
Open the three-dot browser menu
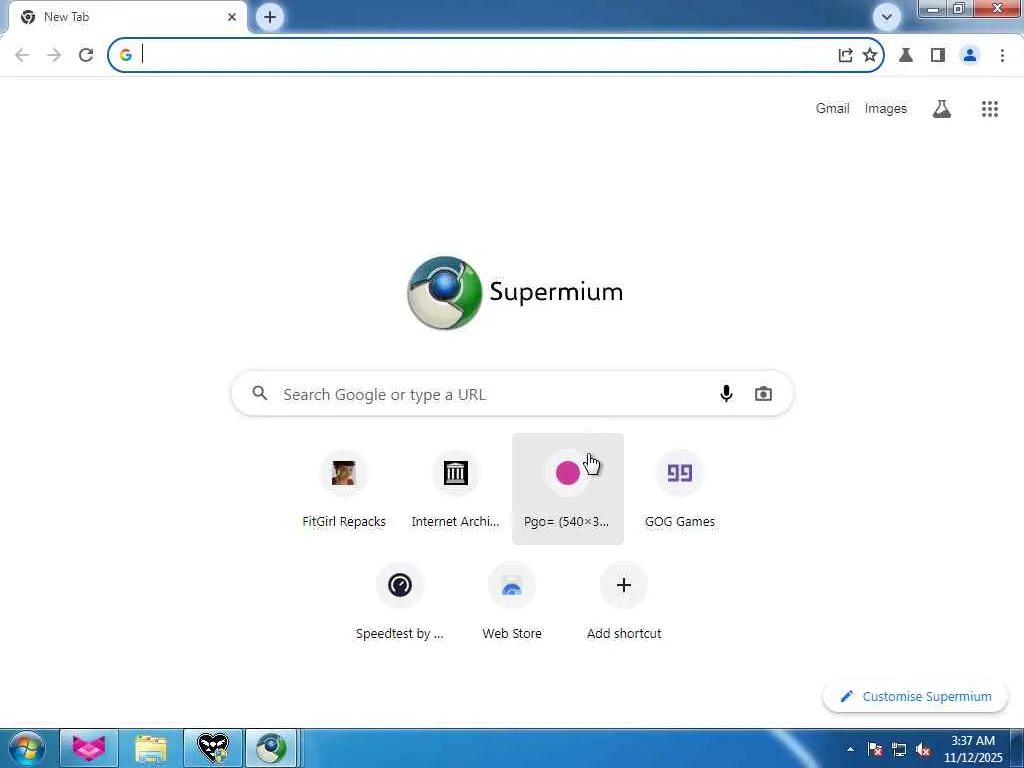[1002, 55]
